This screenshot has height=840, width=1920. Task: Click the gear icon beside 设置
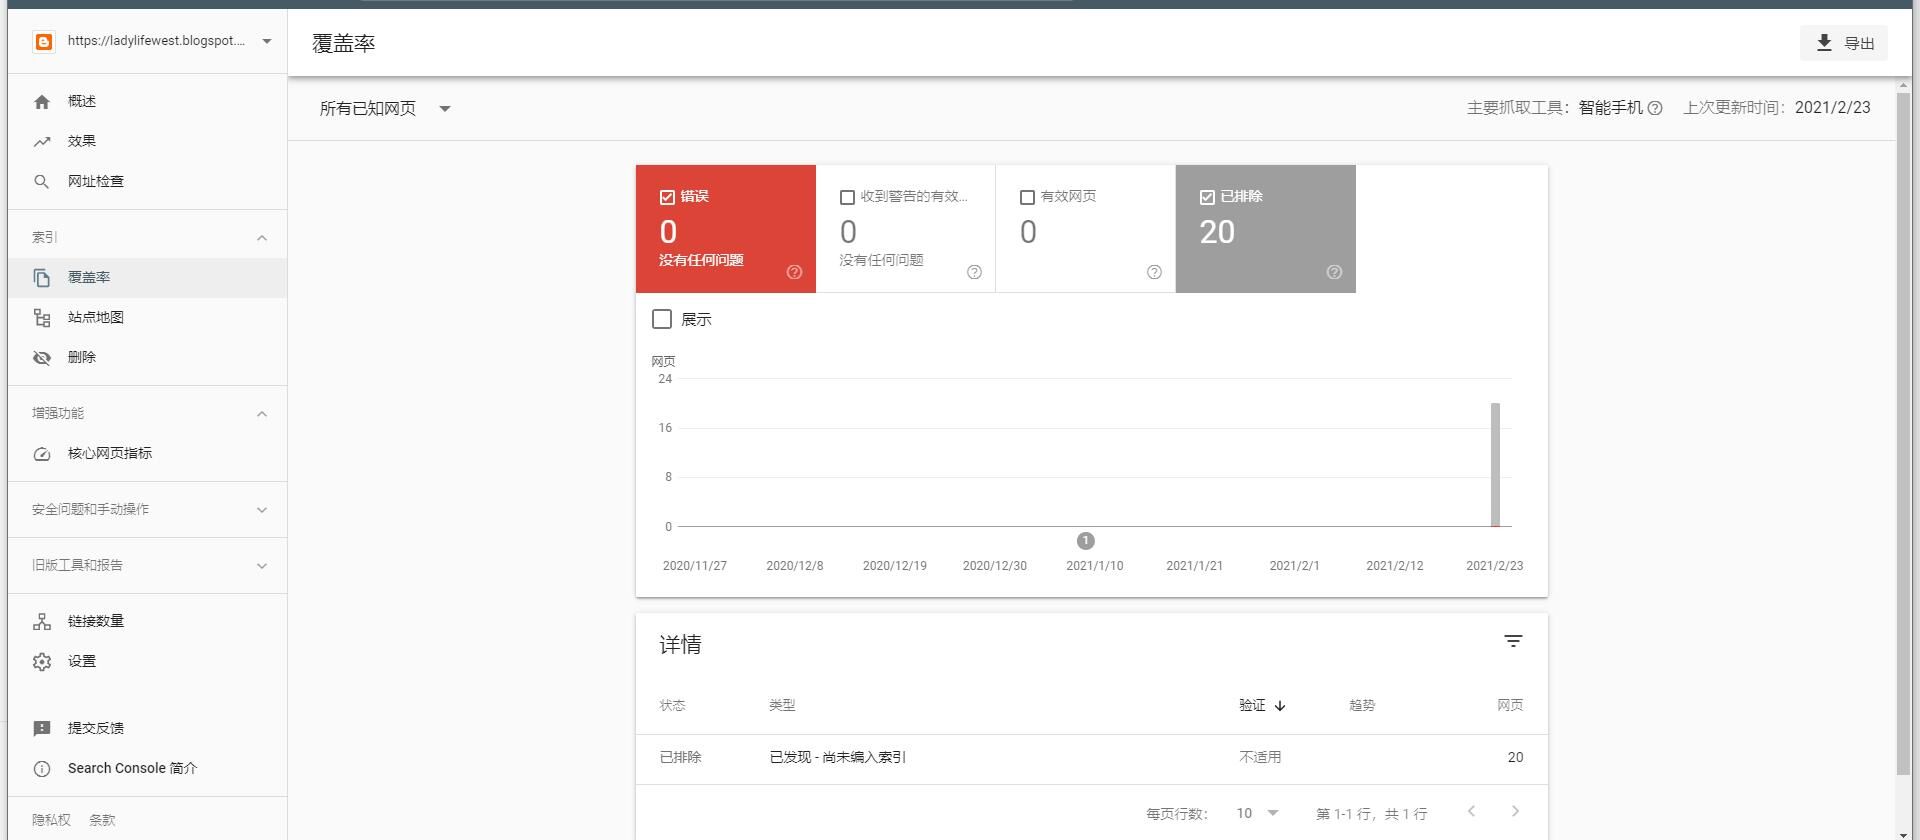(42, 661)
